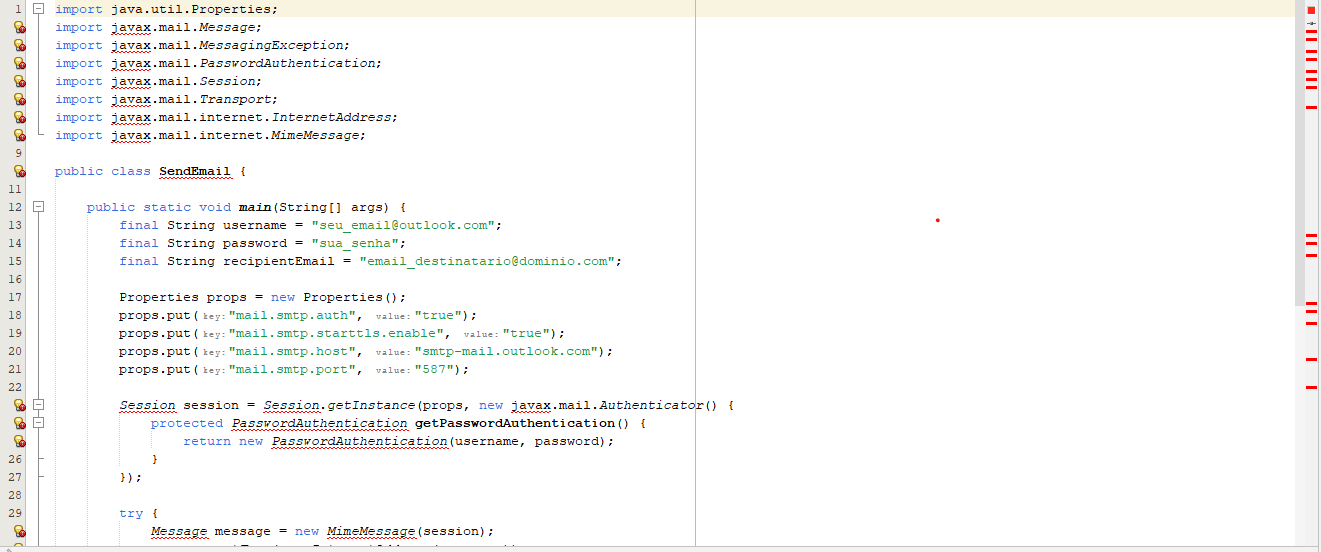Open error hint beside getPasswordAuthentication declaration line
Screen dimensions: 1321x552
tap(19, 424)
